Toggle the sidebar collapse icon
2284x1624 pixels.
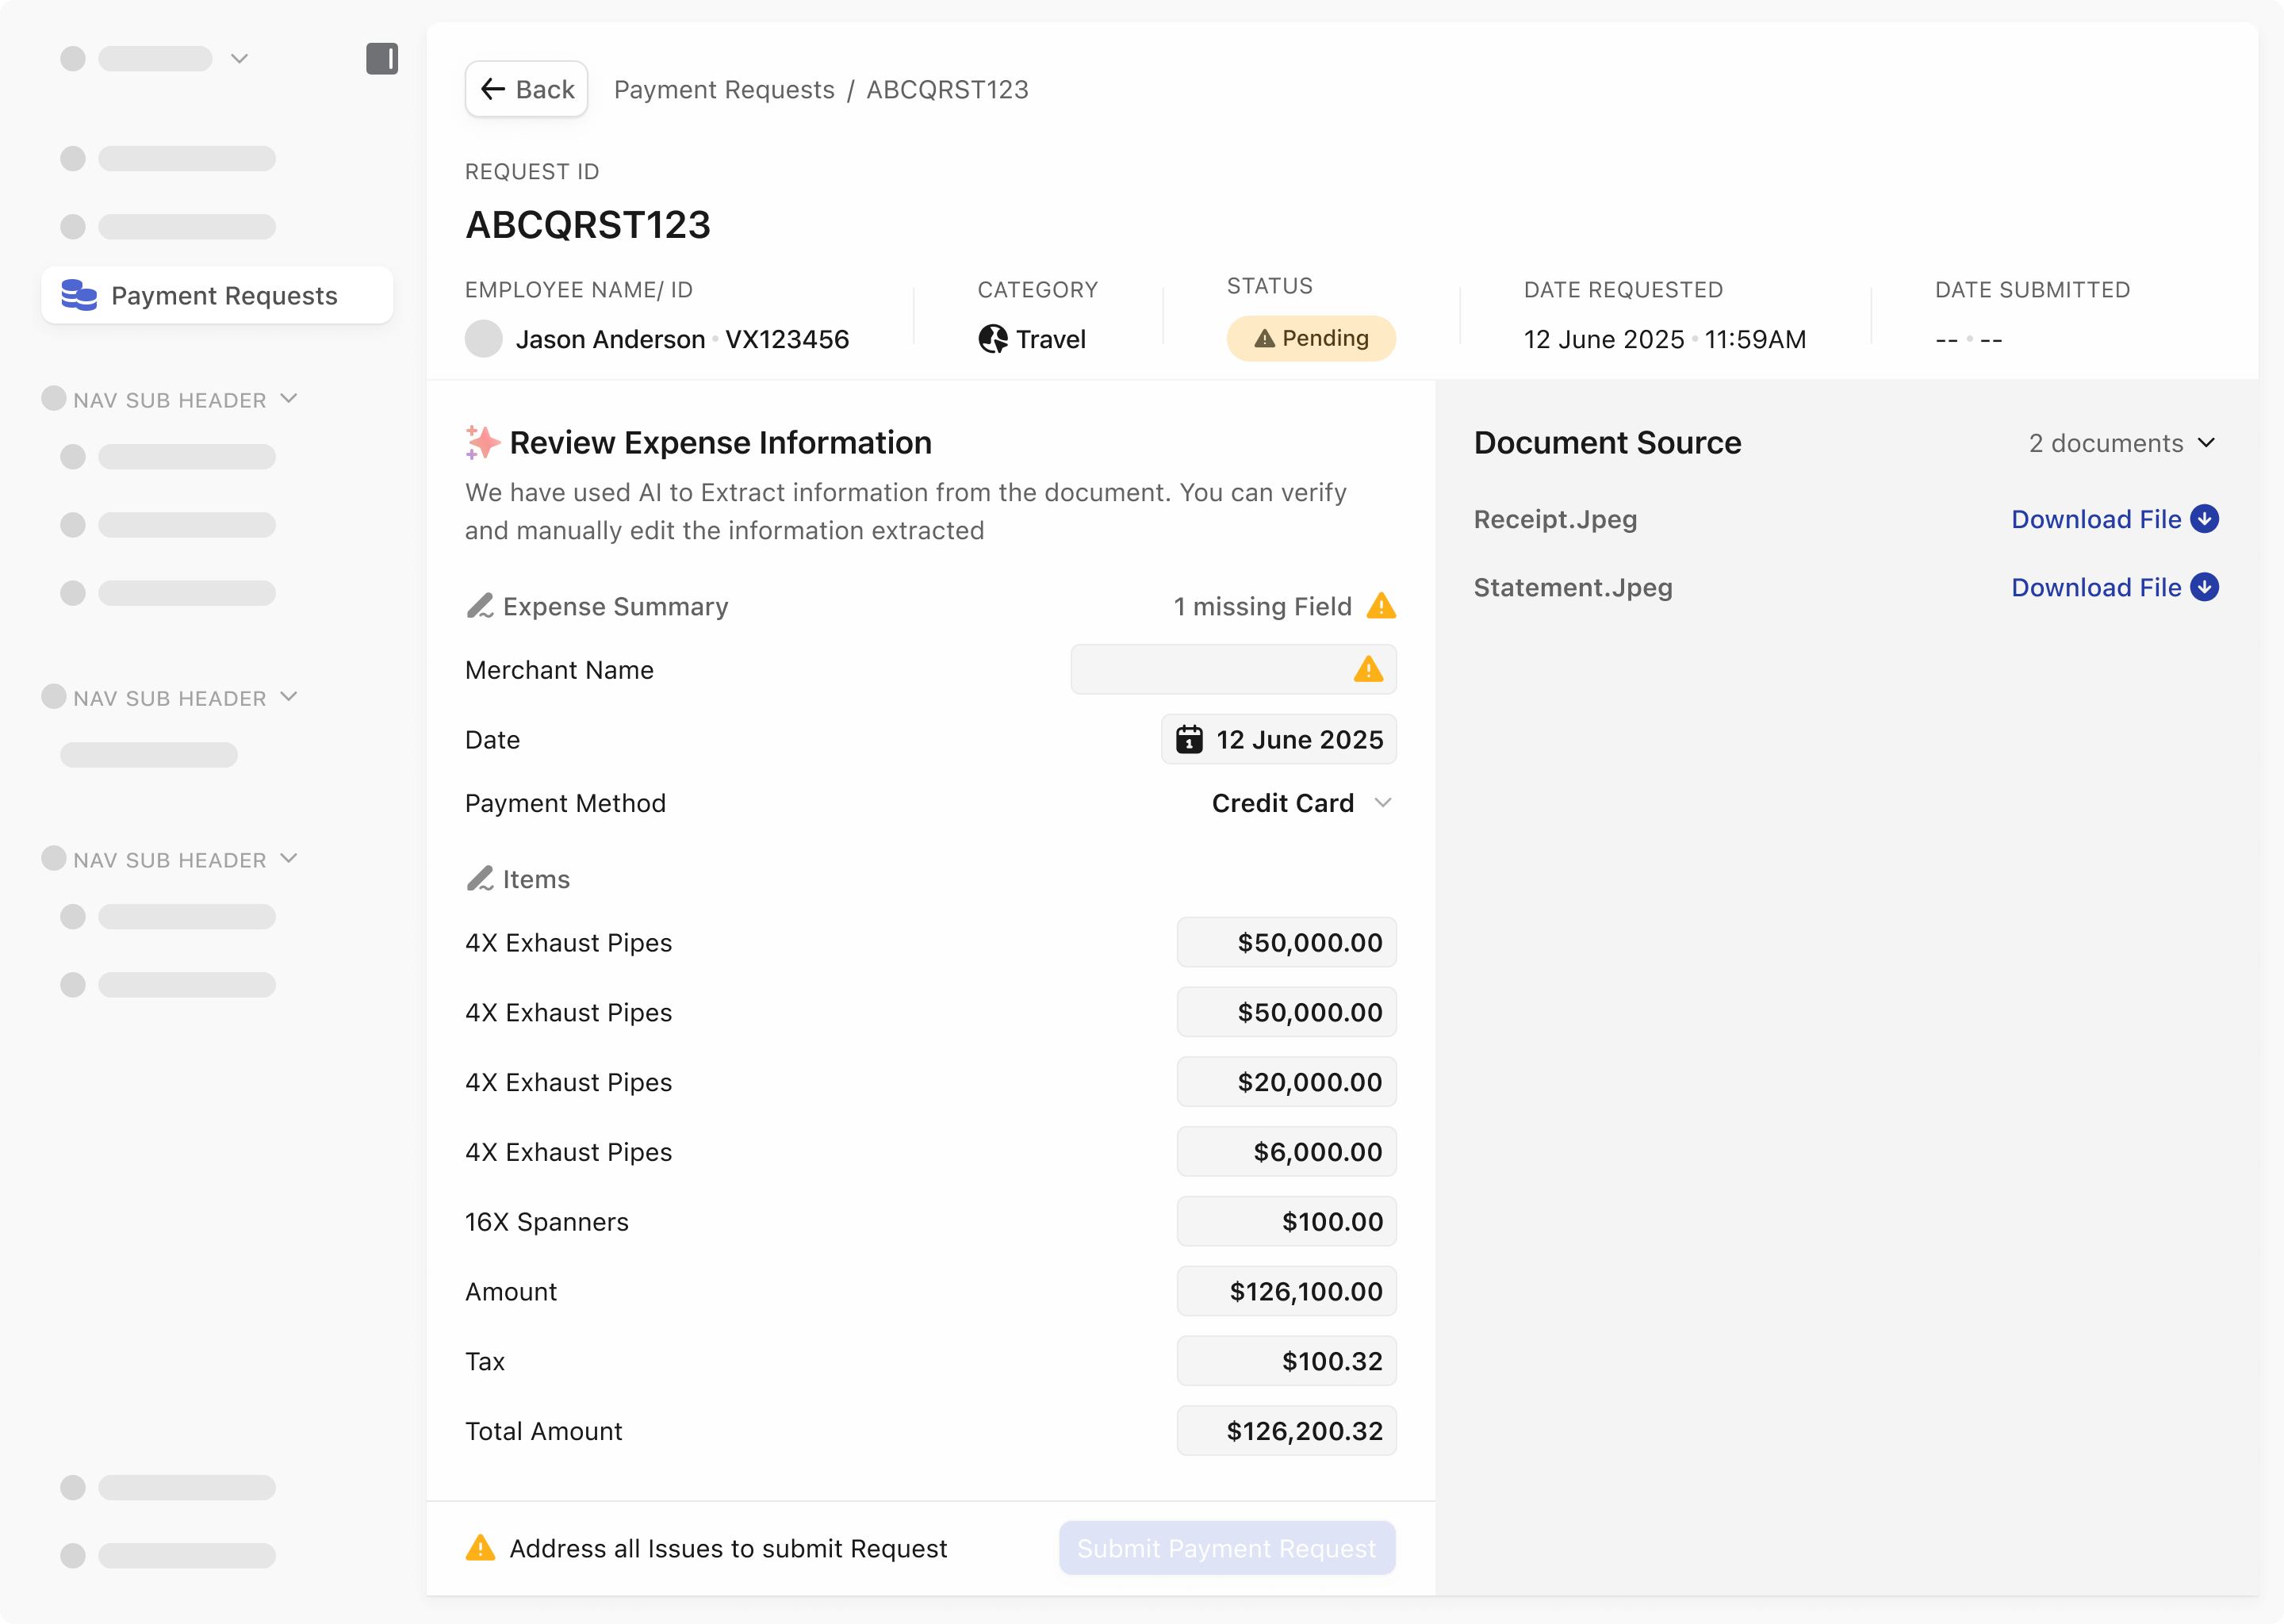[x=381, y=59]
